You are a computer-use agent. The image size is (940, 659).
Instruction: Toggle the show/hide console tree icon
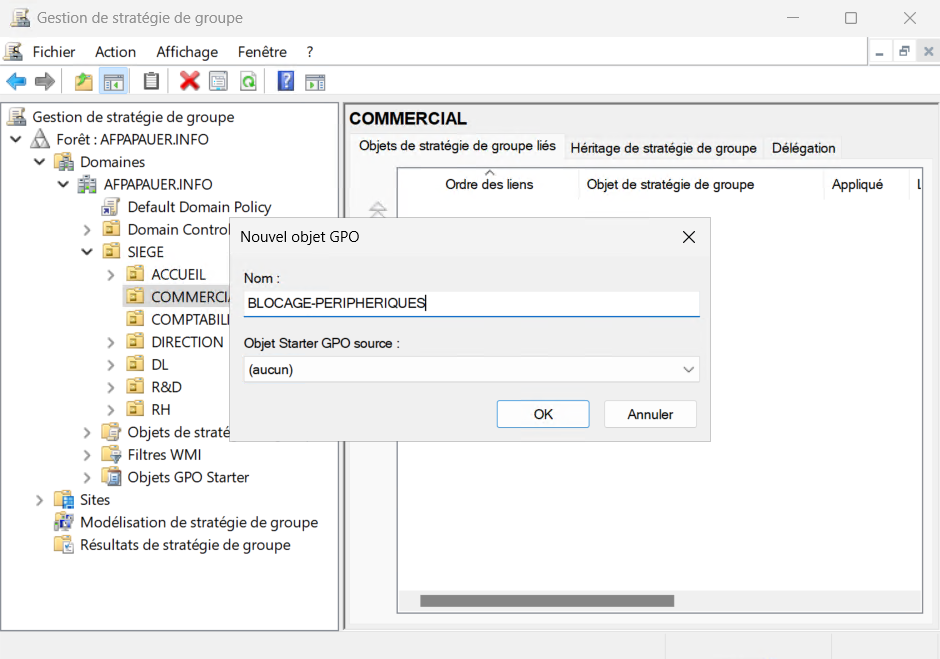pyautogui.click(x=114, y=82)
